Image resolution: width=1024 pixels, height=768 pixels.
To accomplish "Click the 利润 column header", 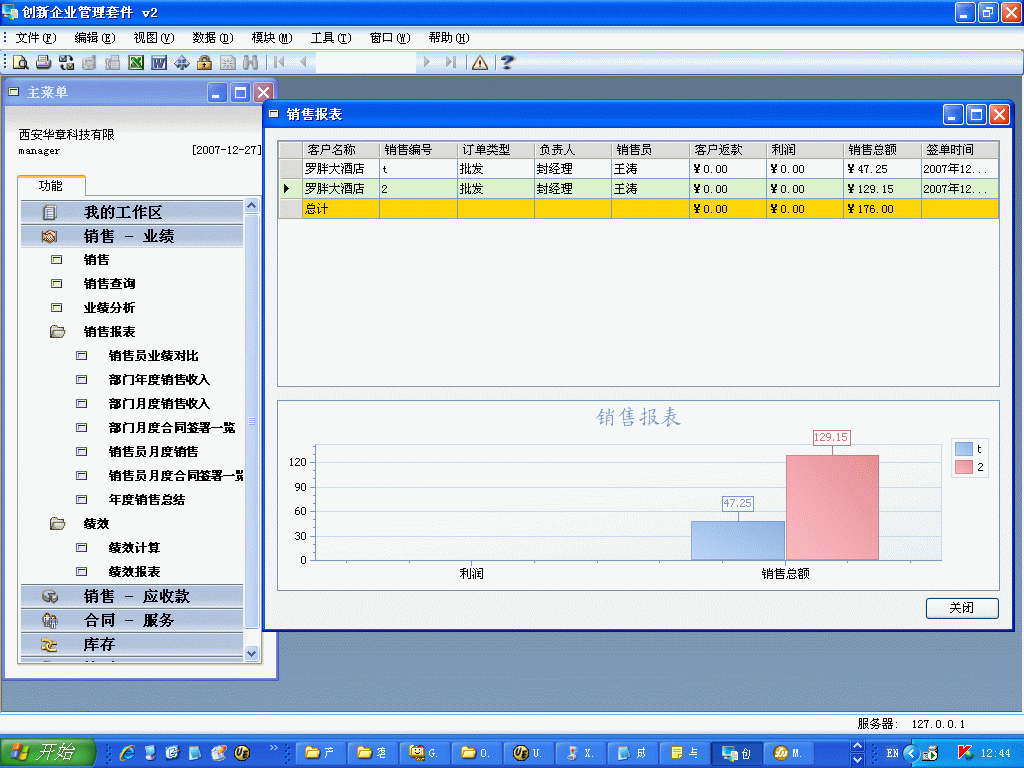I will coord(805,150).
